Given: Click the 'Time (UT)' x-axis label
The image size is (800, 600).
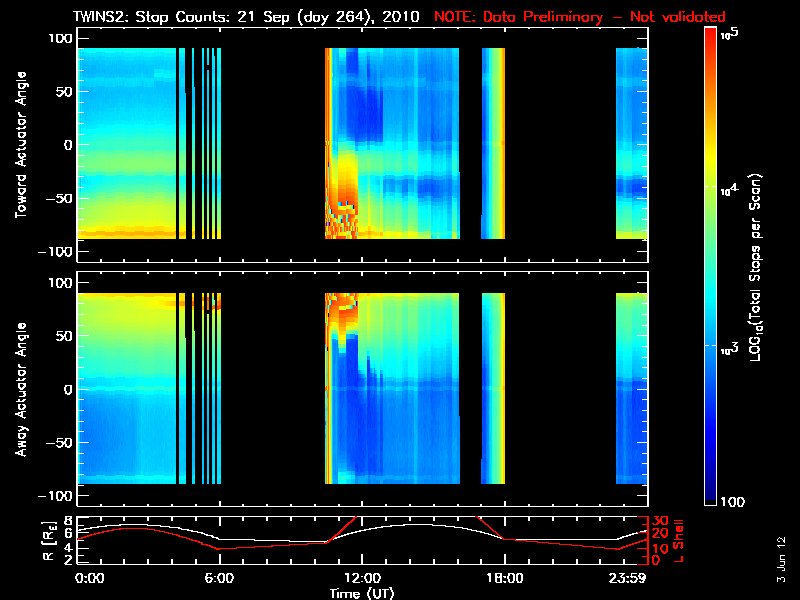Looking at the screenshot, I should point(362,593).
